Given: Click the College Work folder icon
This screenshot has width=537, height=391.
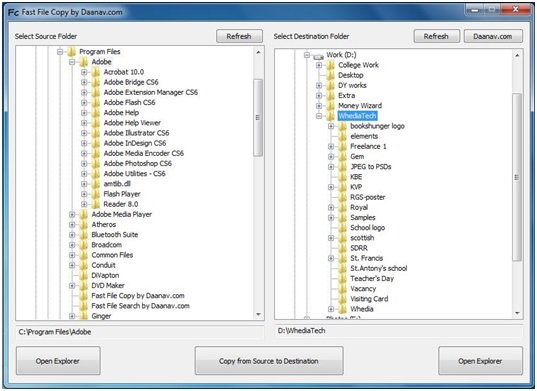Looking at the screenshot, I should point(330,65).
